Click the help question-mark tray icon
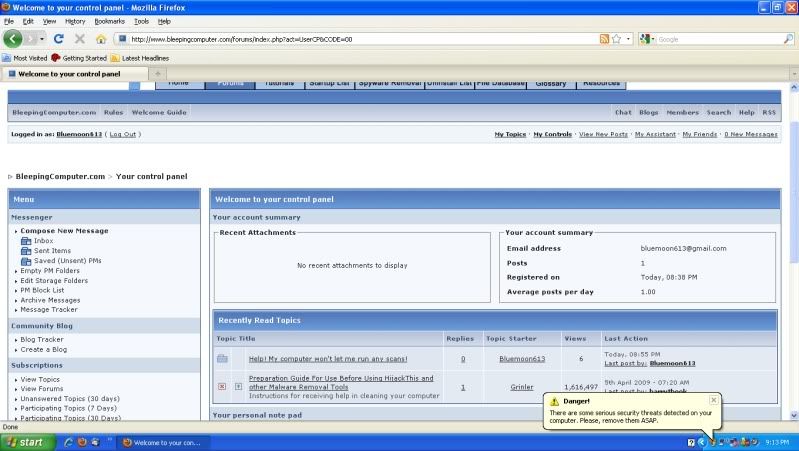Screen dimensions: 799x451 (691, 442)
